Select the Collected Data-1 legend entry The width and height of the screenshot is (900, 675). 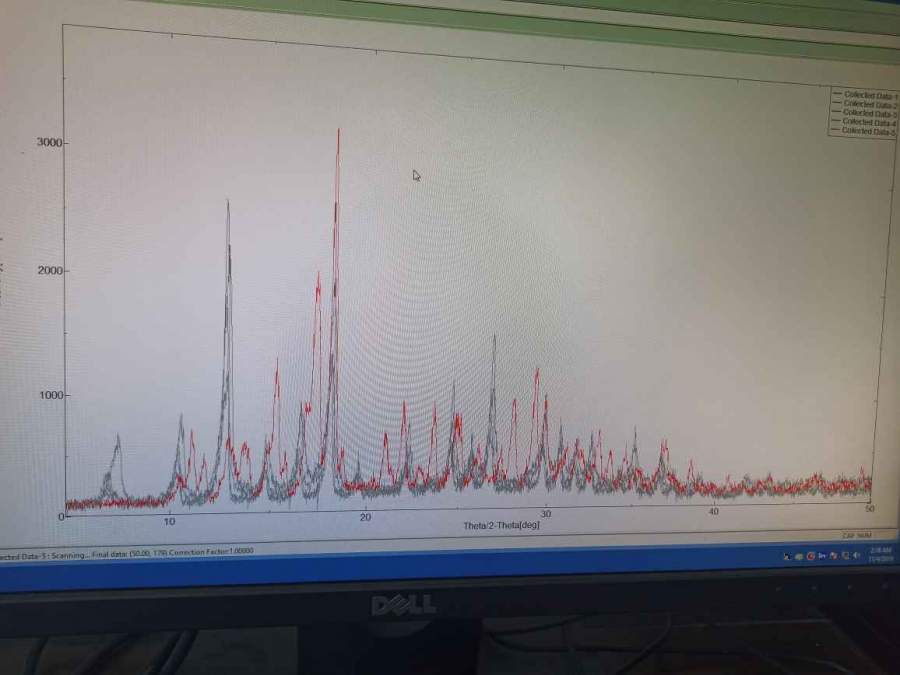pyautogui.click(x=867, y=95)
